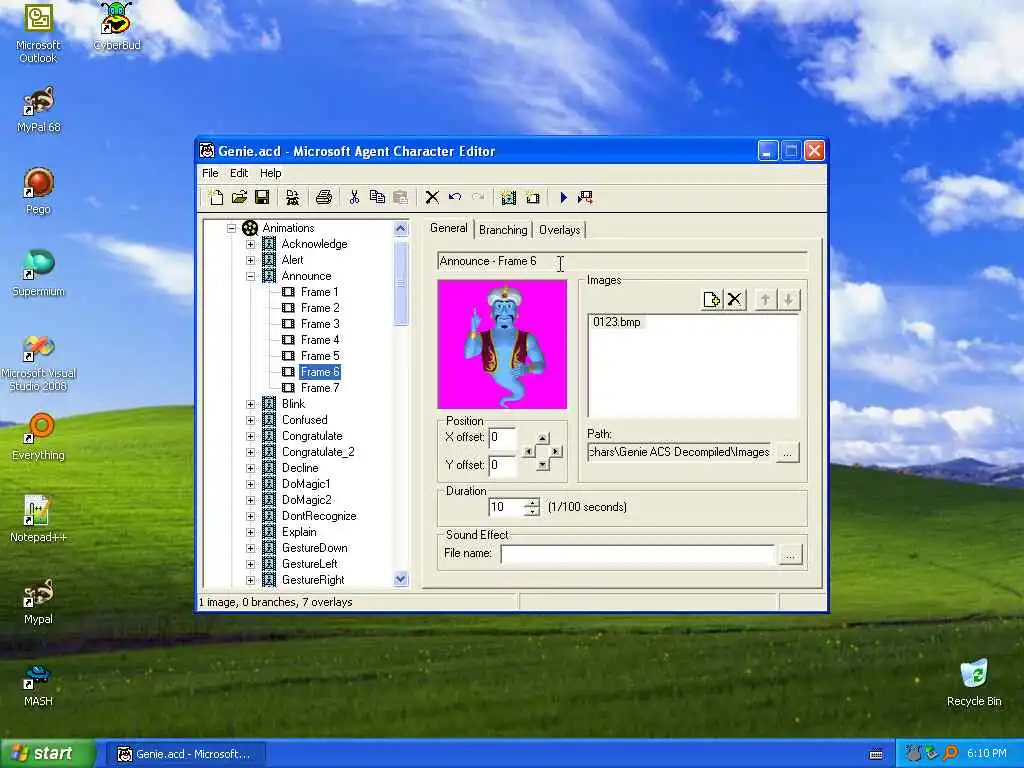Nudge position up with arrow button
1024x768 pixels.
543,438
